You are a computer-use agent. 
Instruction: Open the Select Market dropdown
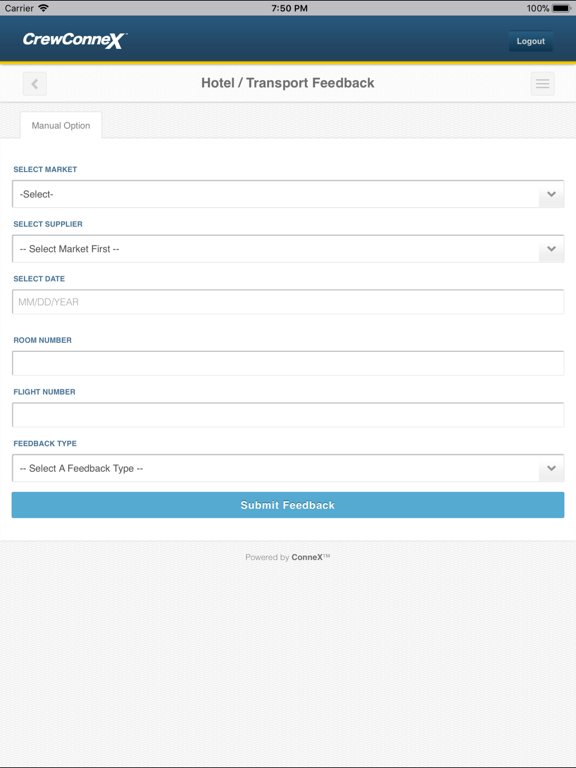(x=288, y=194)
